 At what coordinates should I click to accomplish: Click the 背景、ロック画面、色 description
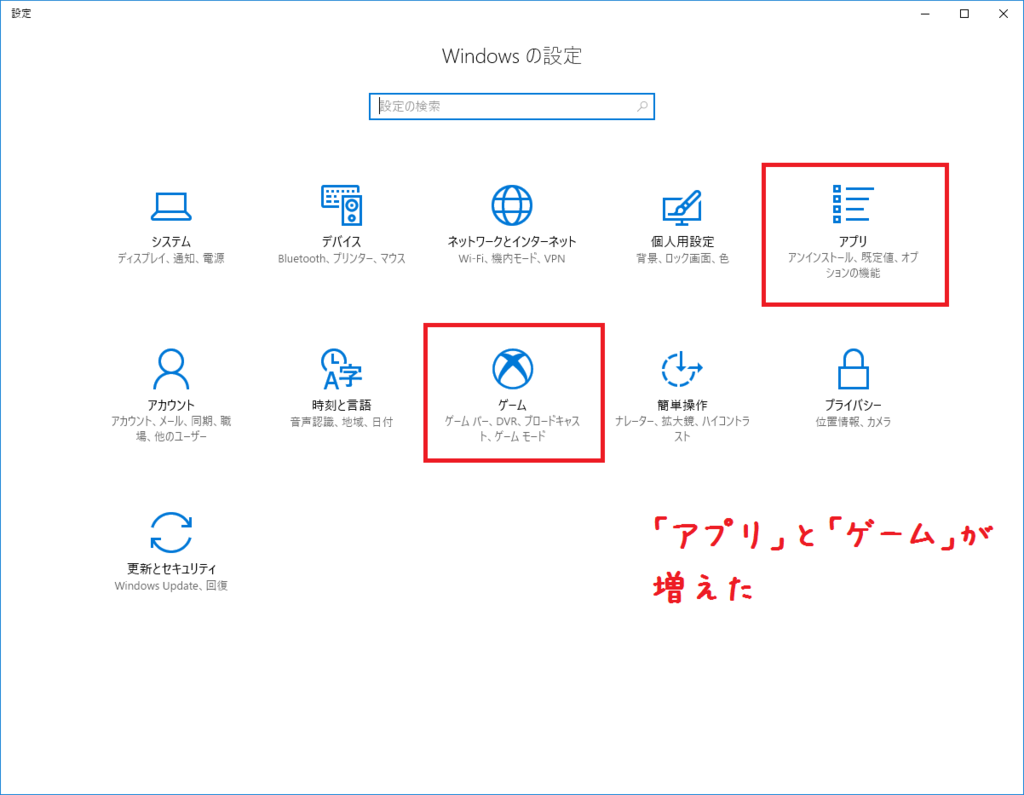[682, 259]
